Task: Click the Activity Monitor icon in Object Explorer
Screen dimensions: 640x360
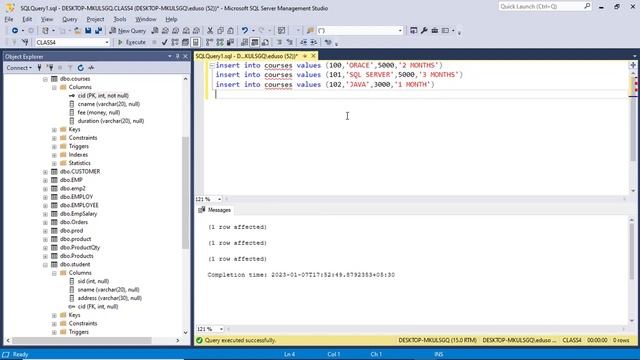Action: tap(91, 68)
